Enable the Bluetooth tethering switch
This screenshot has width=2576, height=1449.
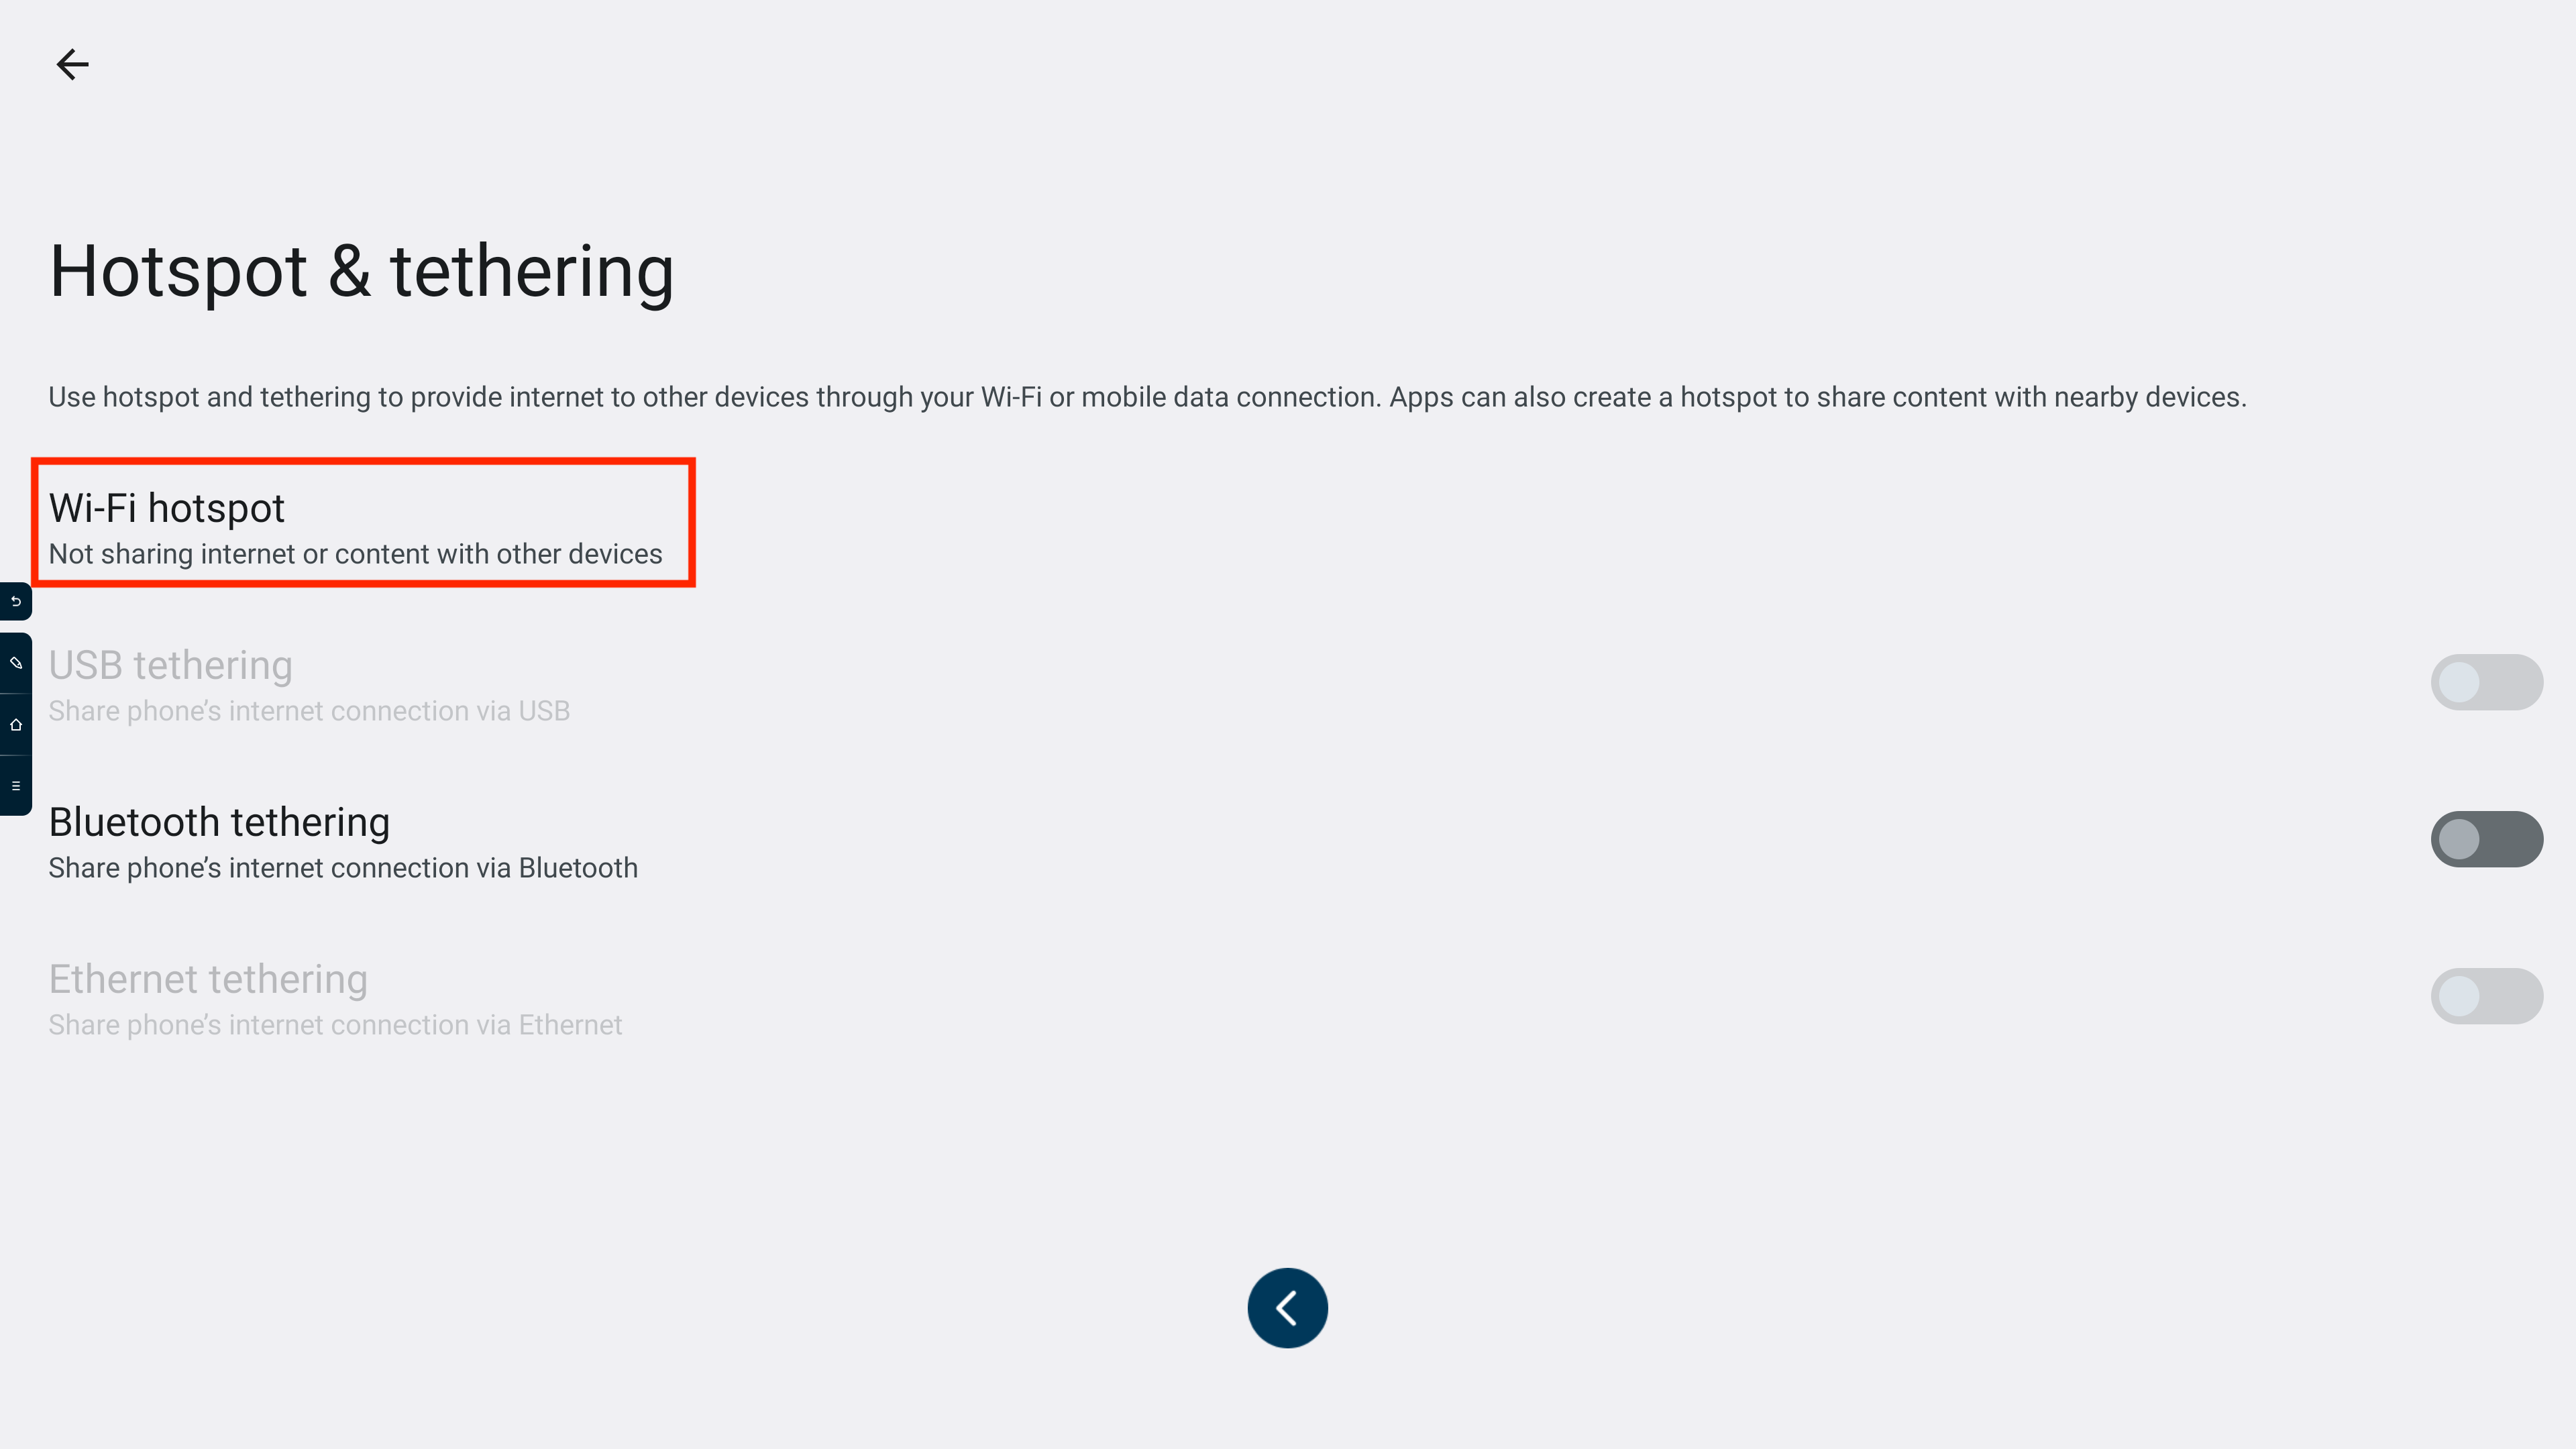pos(2486,839)
